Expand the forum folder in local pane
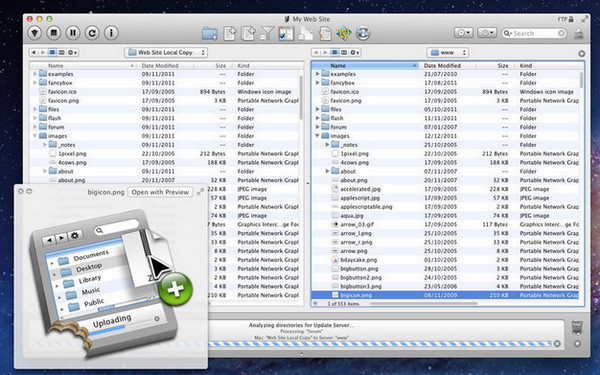The image size is (600, 375). point(35,127)
